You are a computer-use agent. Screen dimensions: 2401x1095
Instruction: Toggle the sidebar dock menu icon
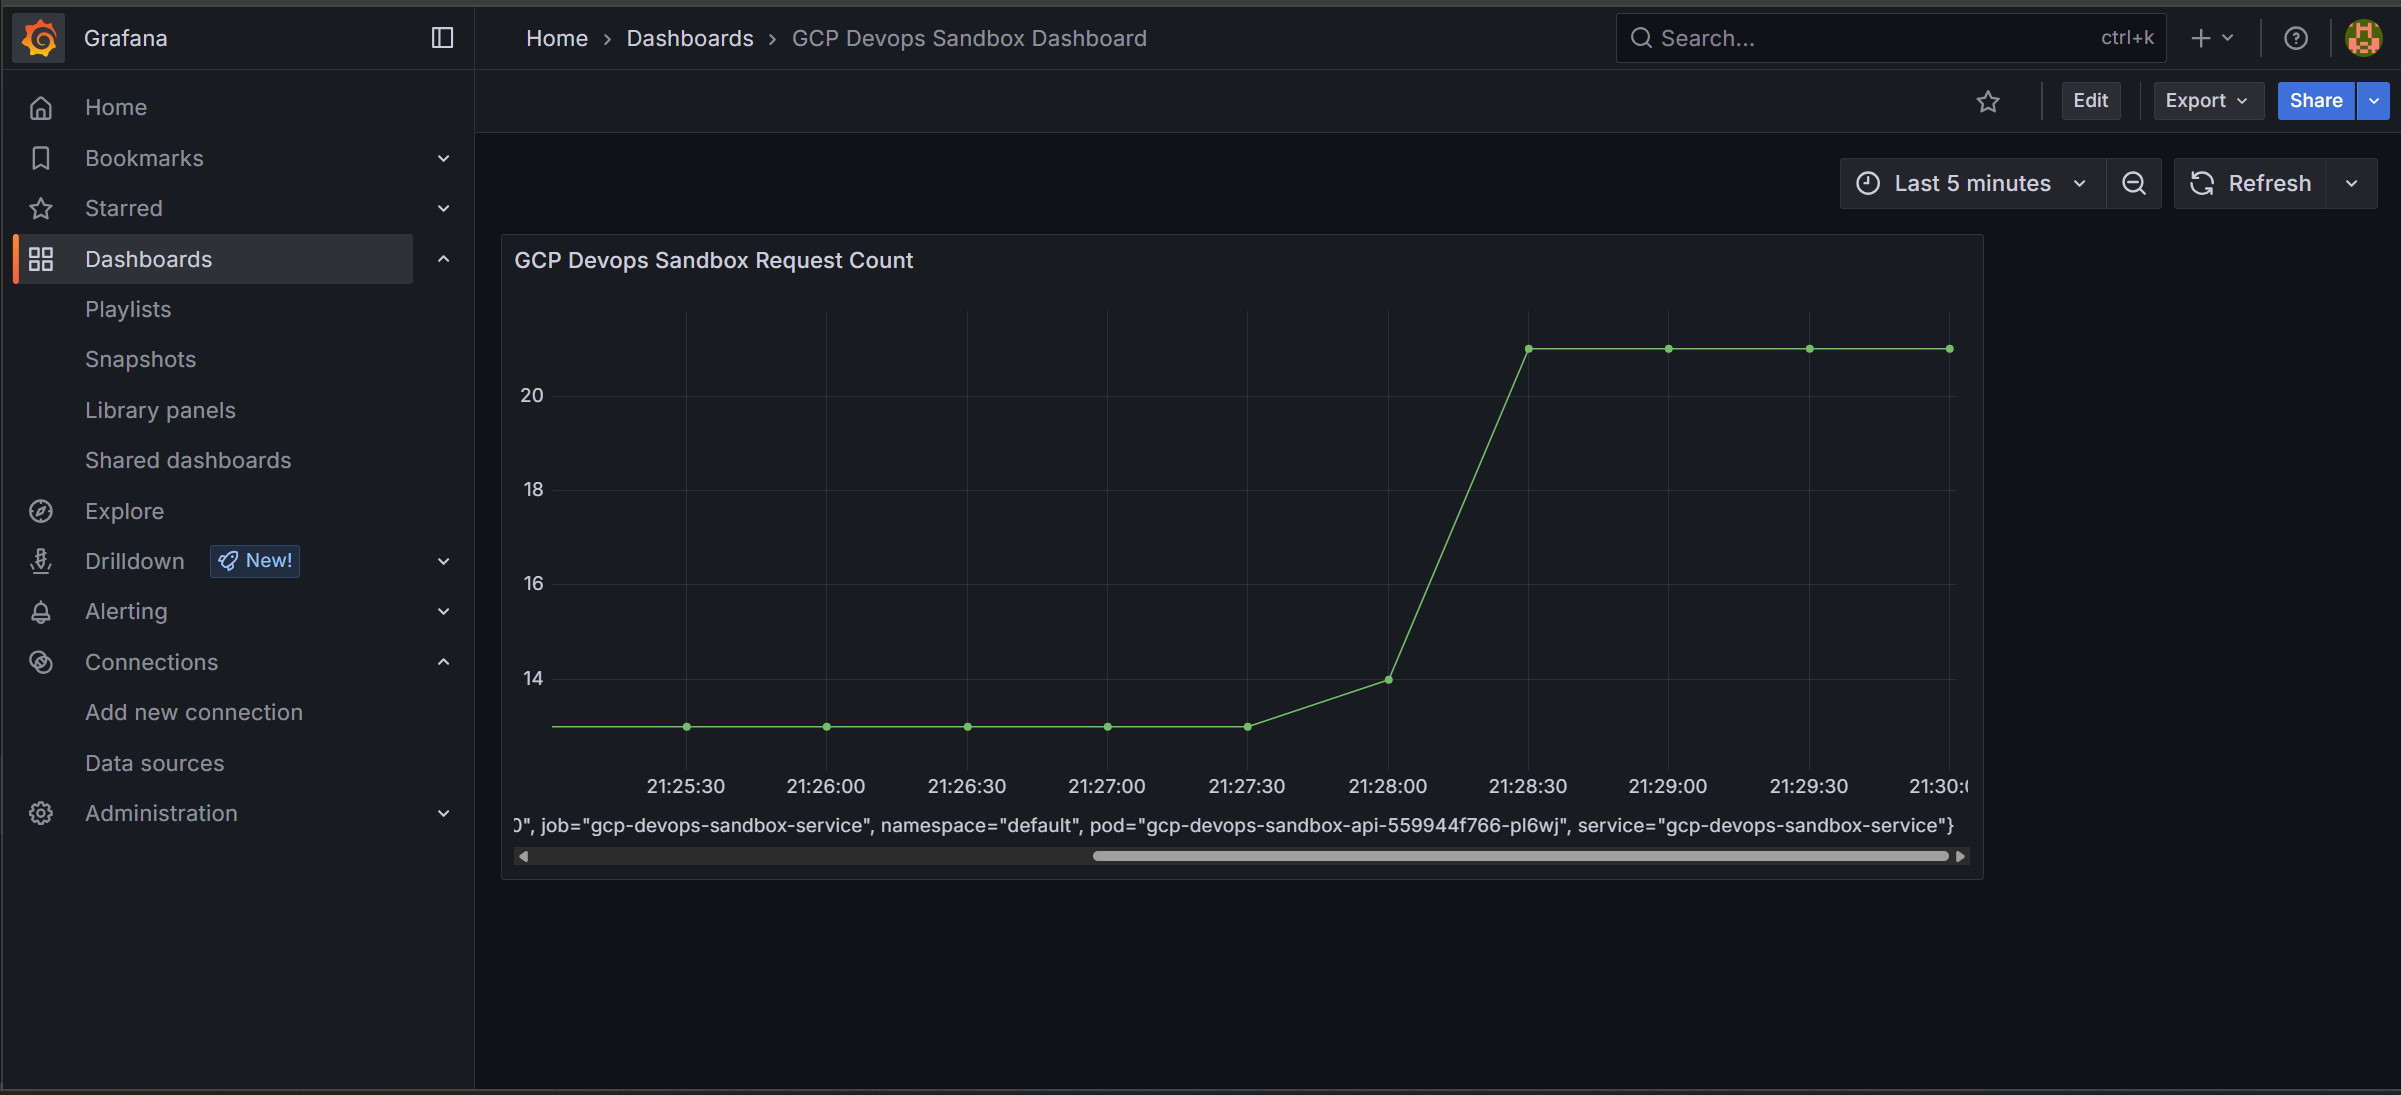coord(442,38)
